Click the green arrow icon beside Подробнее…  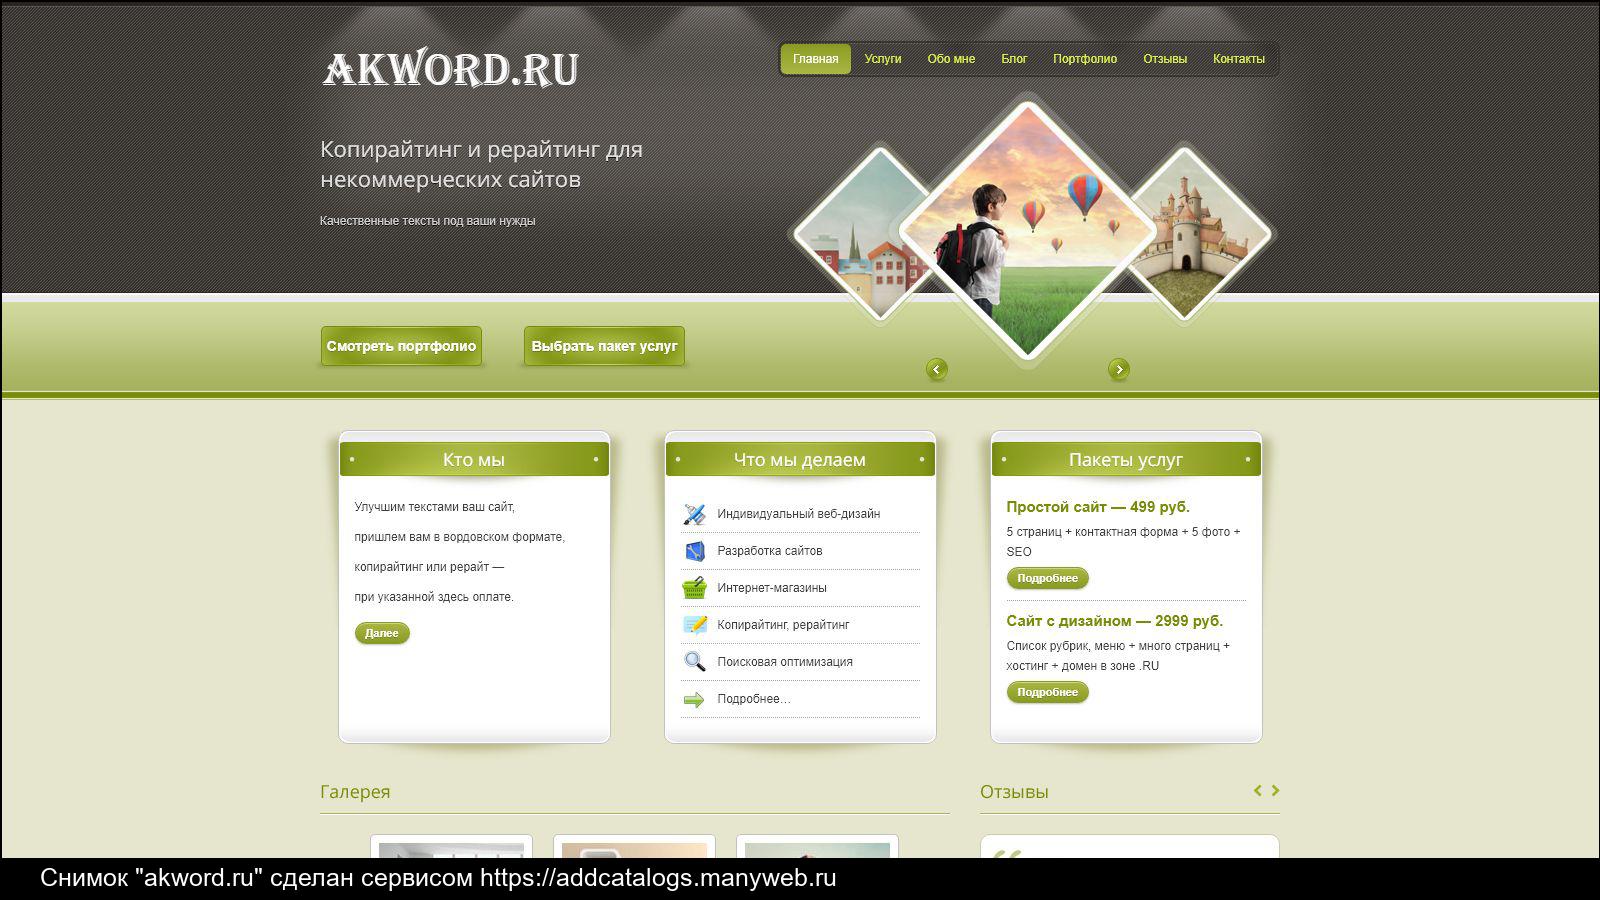tap(694, 700)
